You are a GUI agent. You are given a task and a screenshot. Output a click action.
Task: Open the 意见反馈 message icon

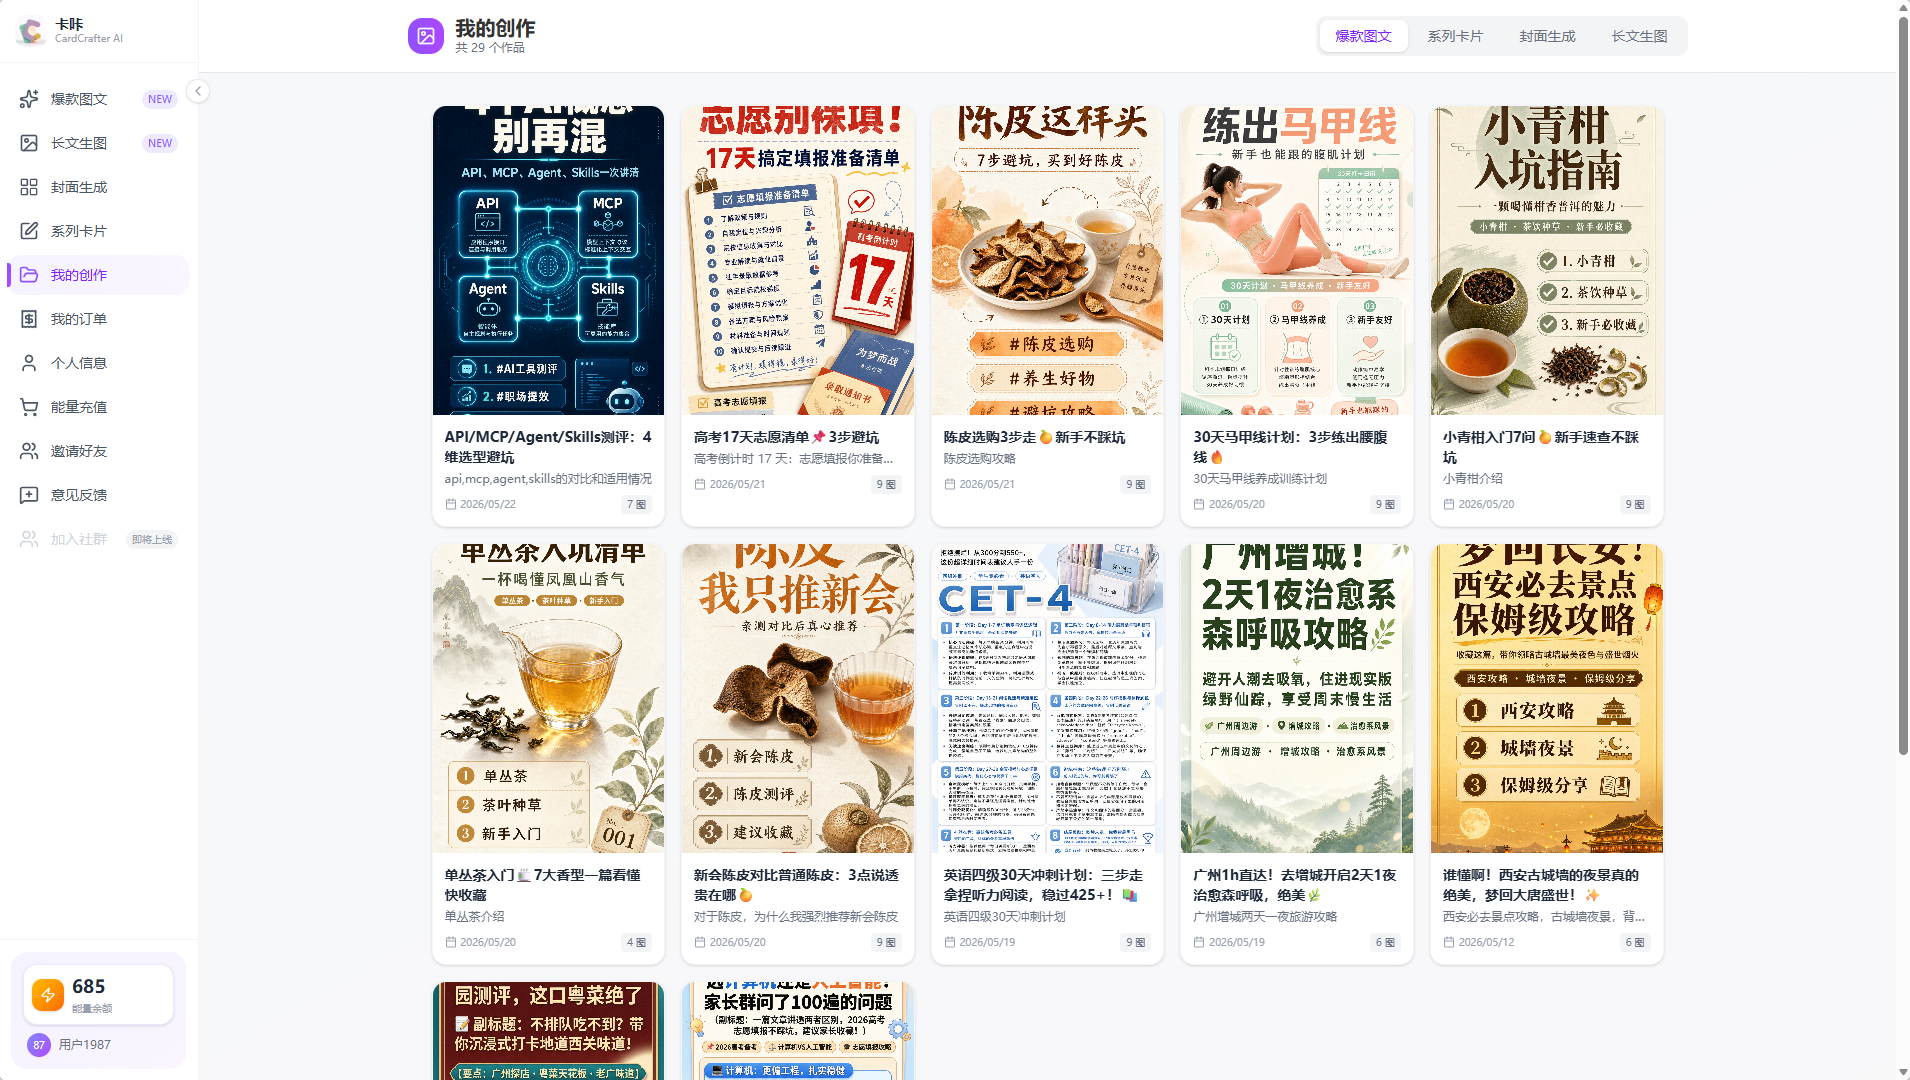29,495
